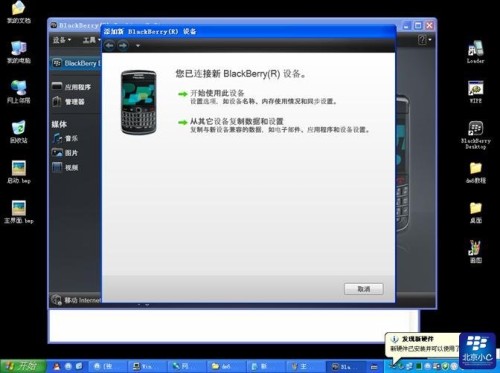Click the BlackBerry phone image in dialog
Viewport: 500px width, 373px height.
139,102
